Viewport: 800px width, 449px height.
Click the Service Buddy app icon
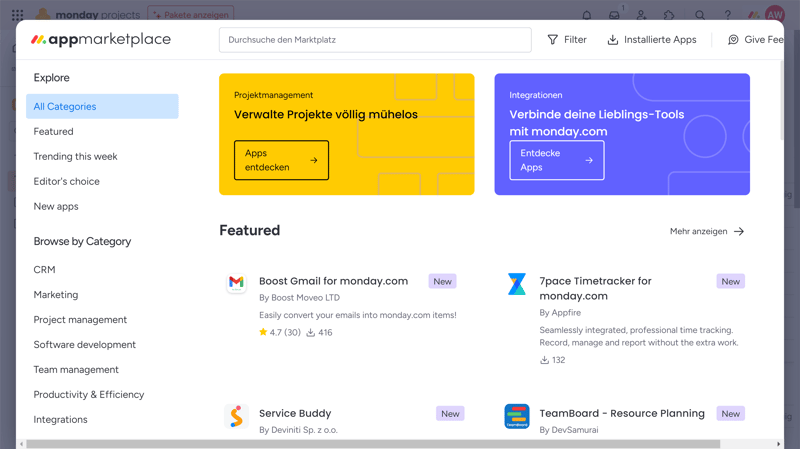click(236, 416)
